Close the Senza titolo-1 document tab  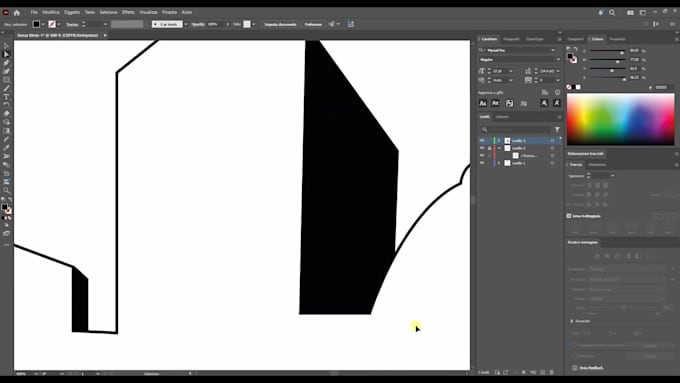[105, 35]
